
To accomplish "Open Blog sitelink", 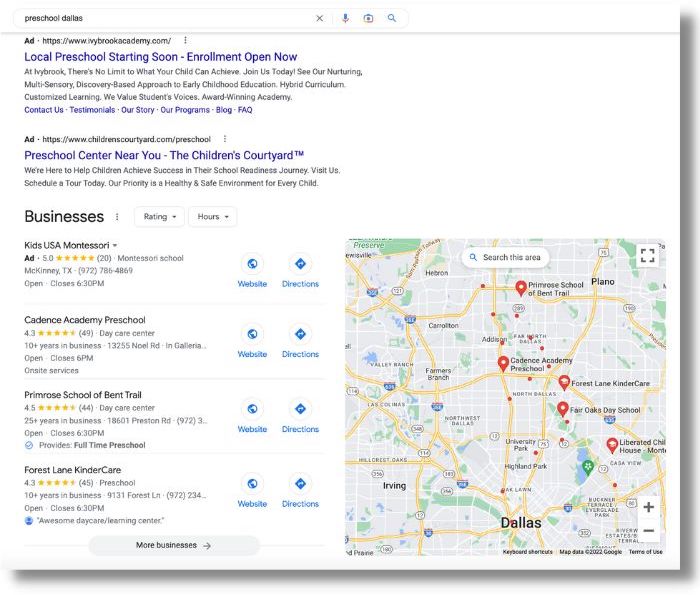I will coord(224,110).
